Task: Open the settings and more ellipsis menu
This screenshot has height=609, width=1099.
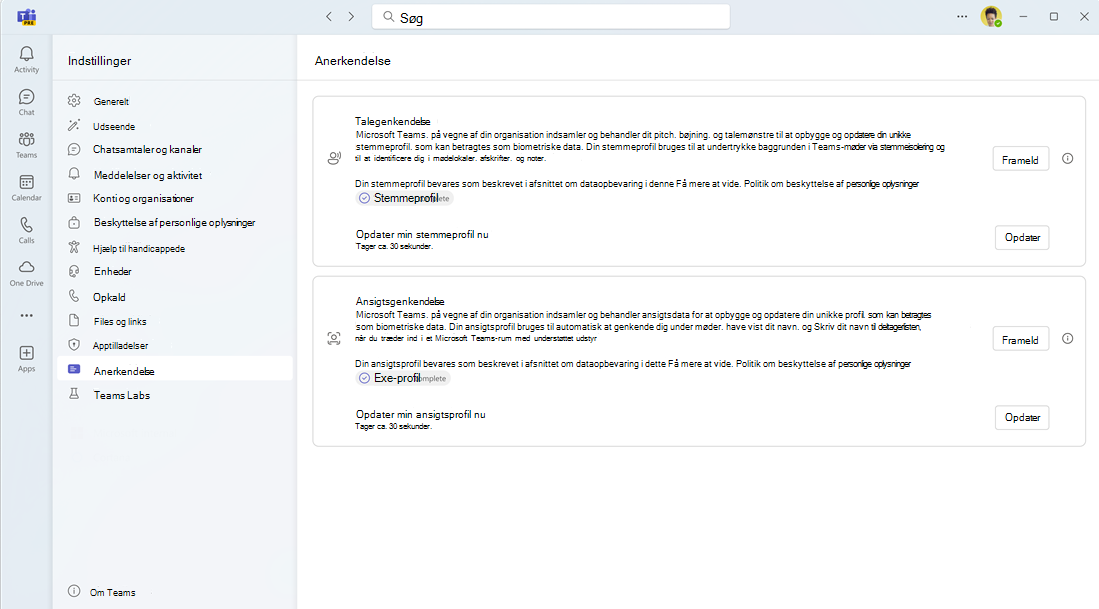Action: click(962, 17)
